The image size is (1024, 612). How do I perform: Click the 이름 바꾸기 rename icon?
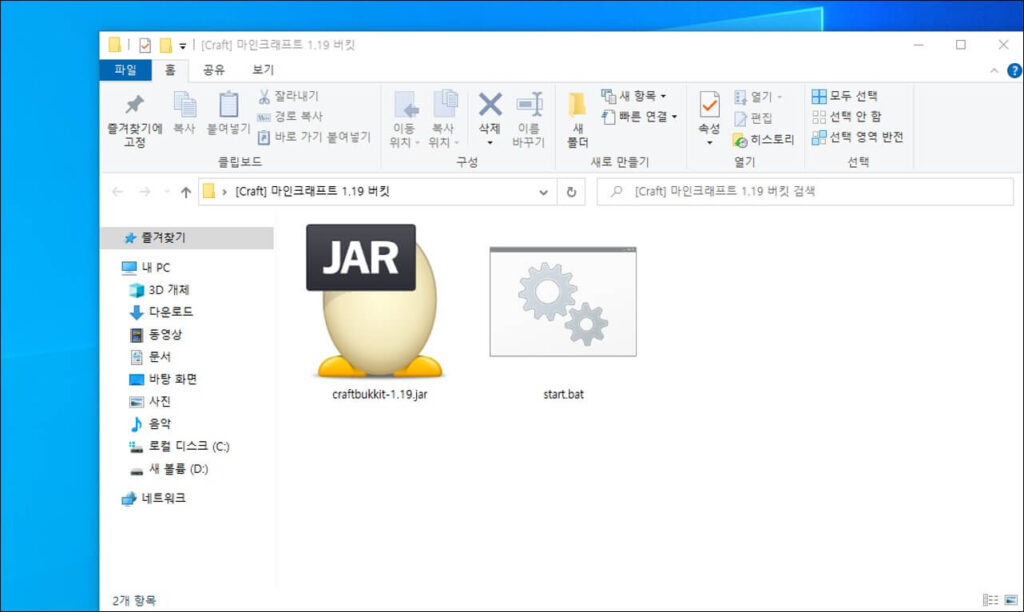point(529,105)
